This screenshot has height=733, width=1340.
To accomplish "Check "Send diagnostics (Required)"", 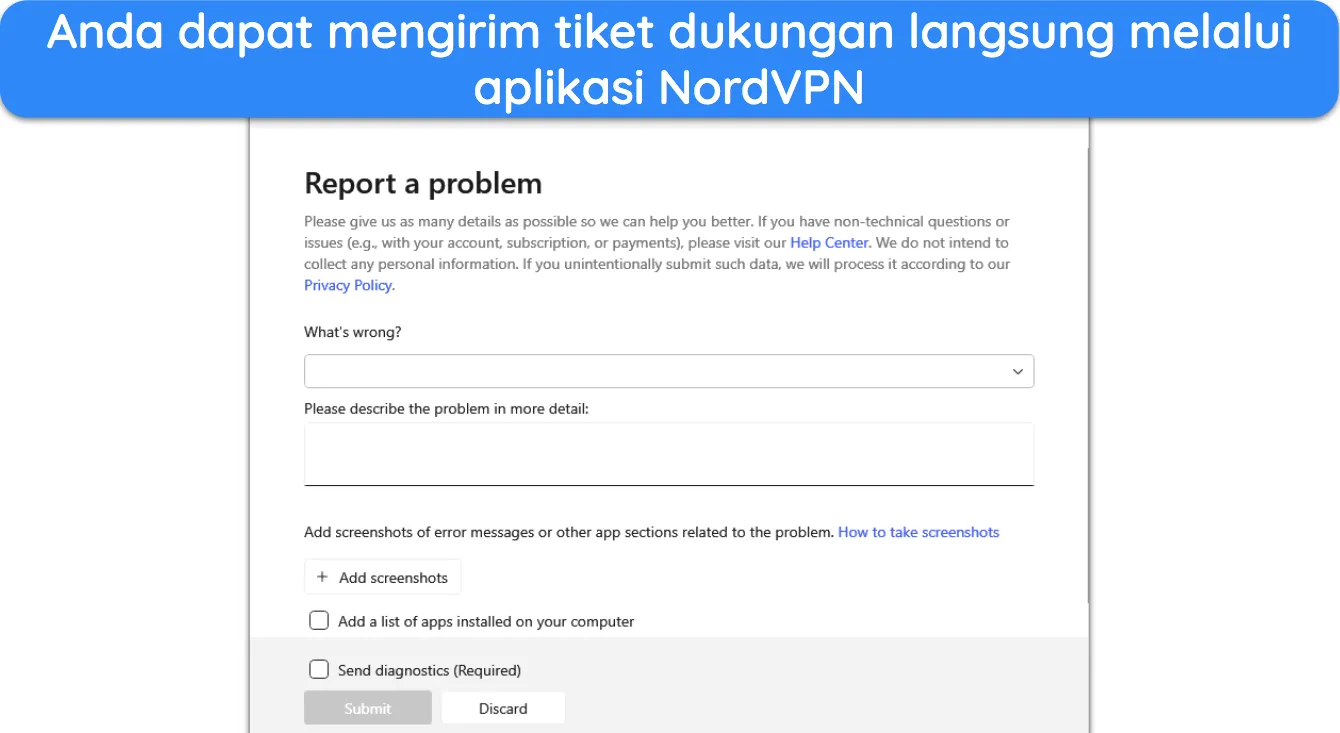I will (319, 670).
